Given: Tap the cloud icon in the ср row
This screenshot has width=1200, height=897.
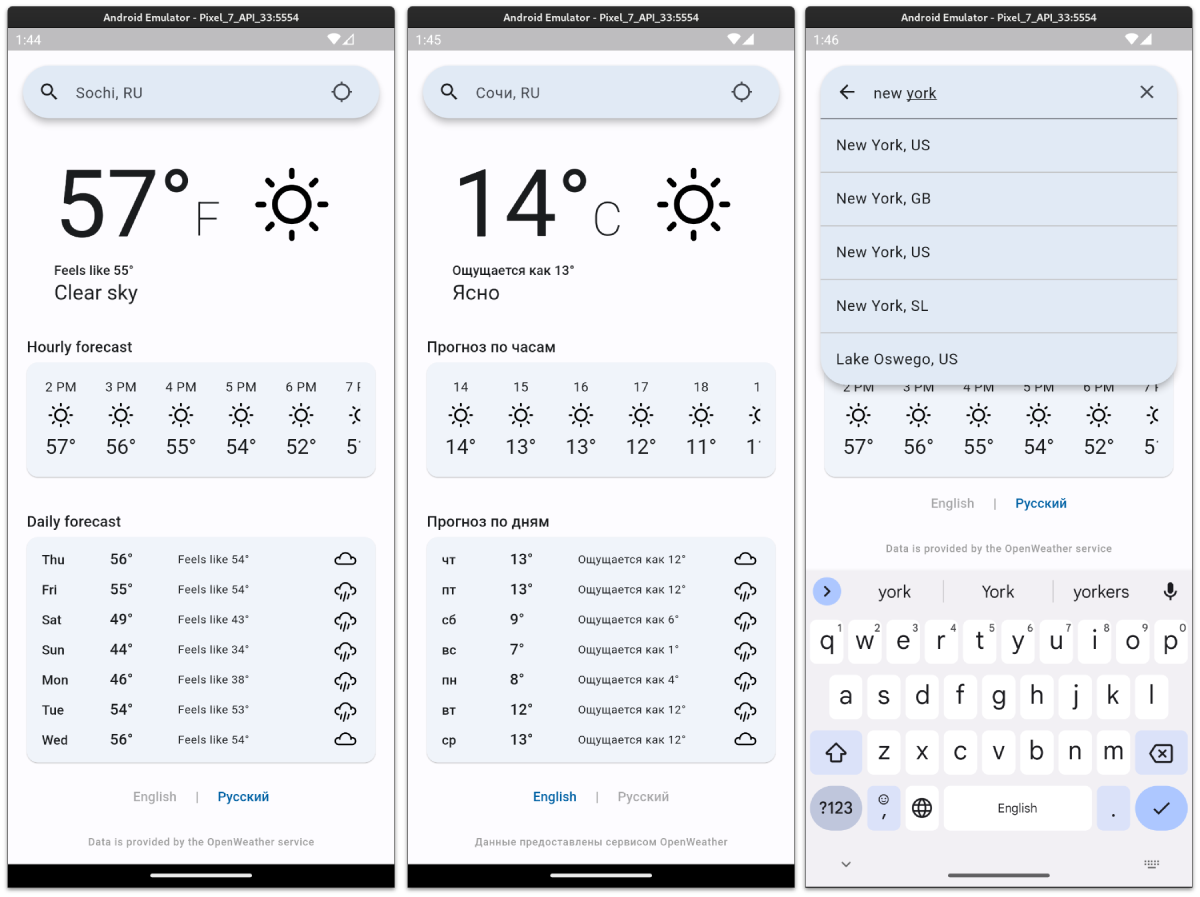Looking at the screenshot, I should coord(745,739).
